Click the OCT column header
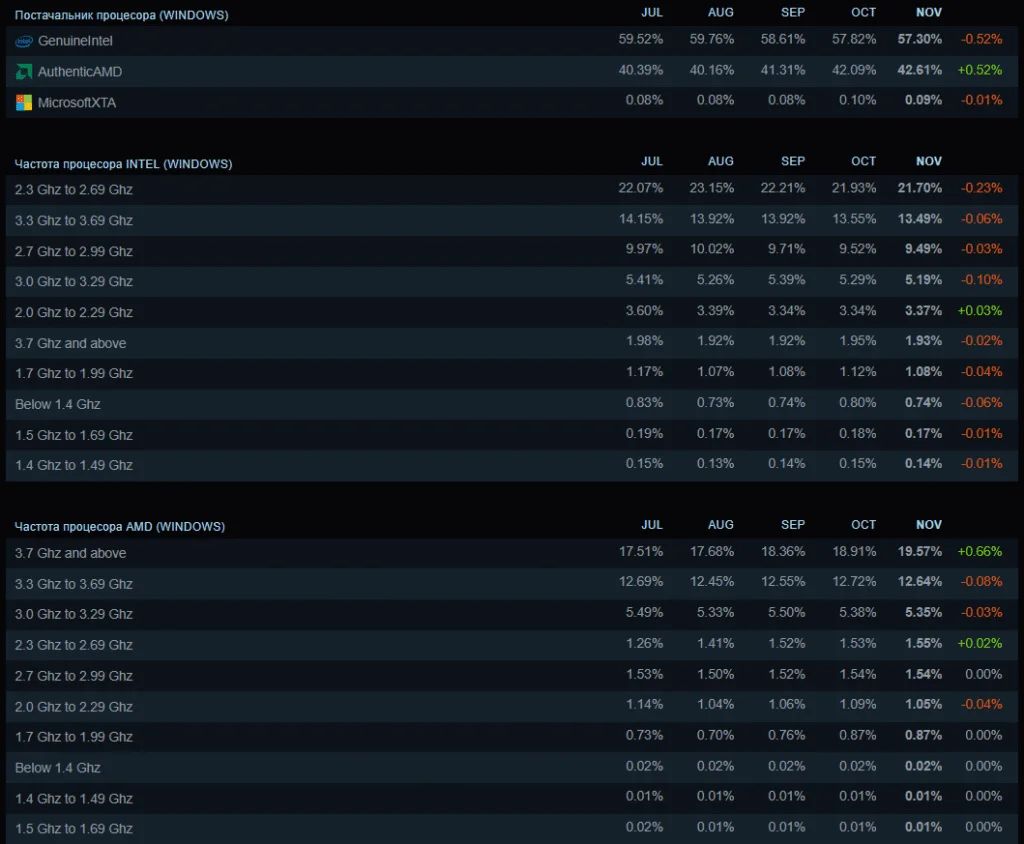Image resolution: width=1024 pixels, height=844 pixels. coord(863,12)
